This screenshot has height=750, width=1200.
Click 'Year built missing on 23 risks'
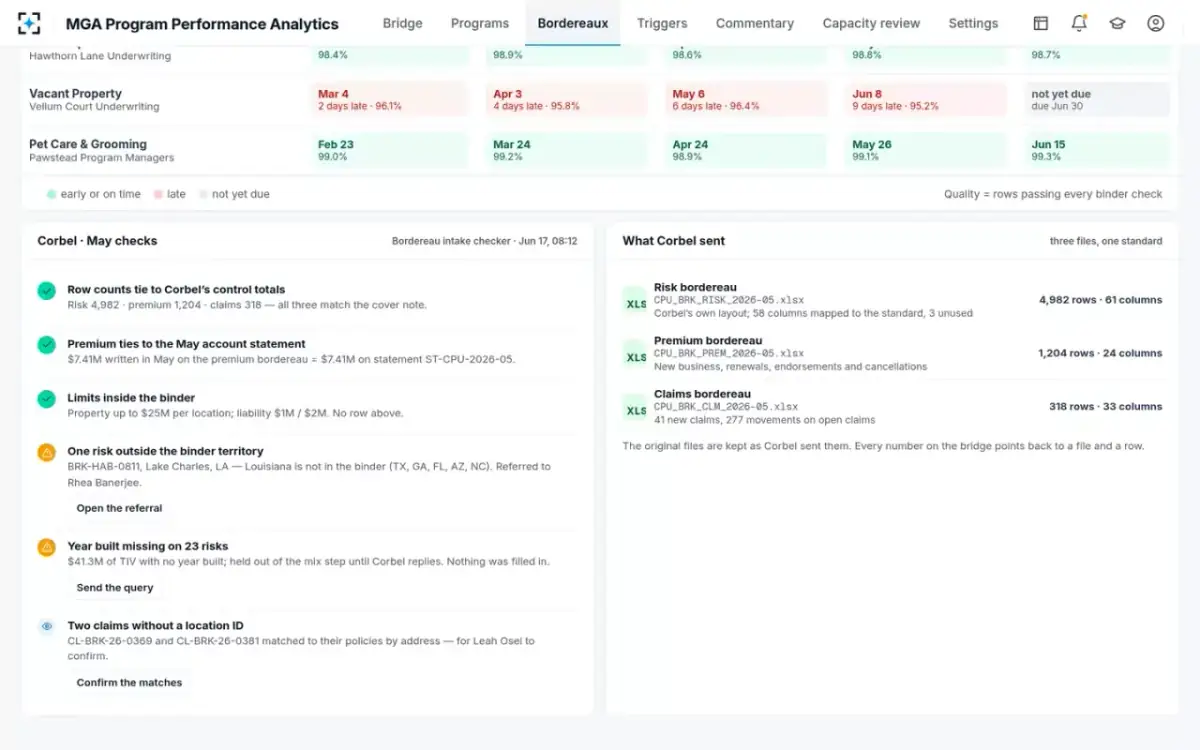point(147,546)
